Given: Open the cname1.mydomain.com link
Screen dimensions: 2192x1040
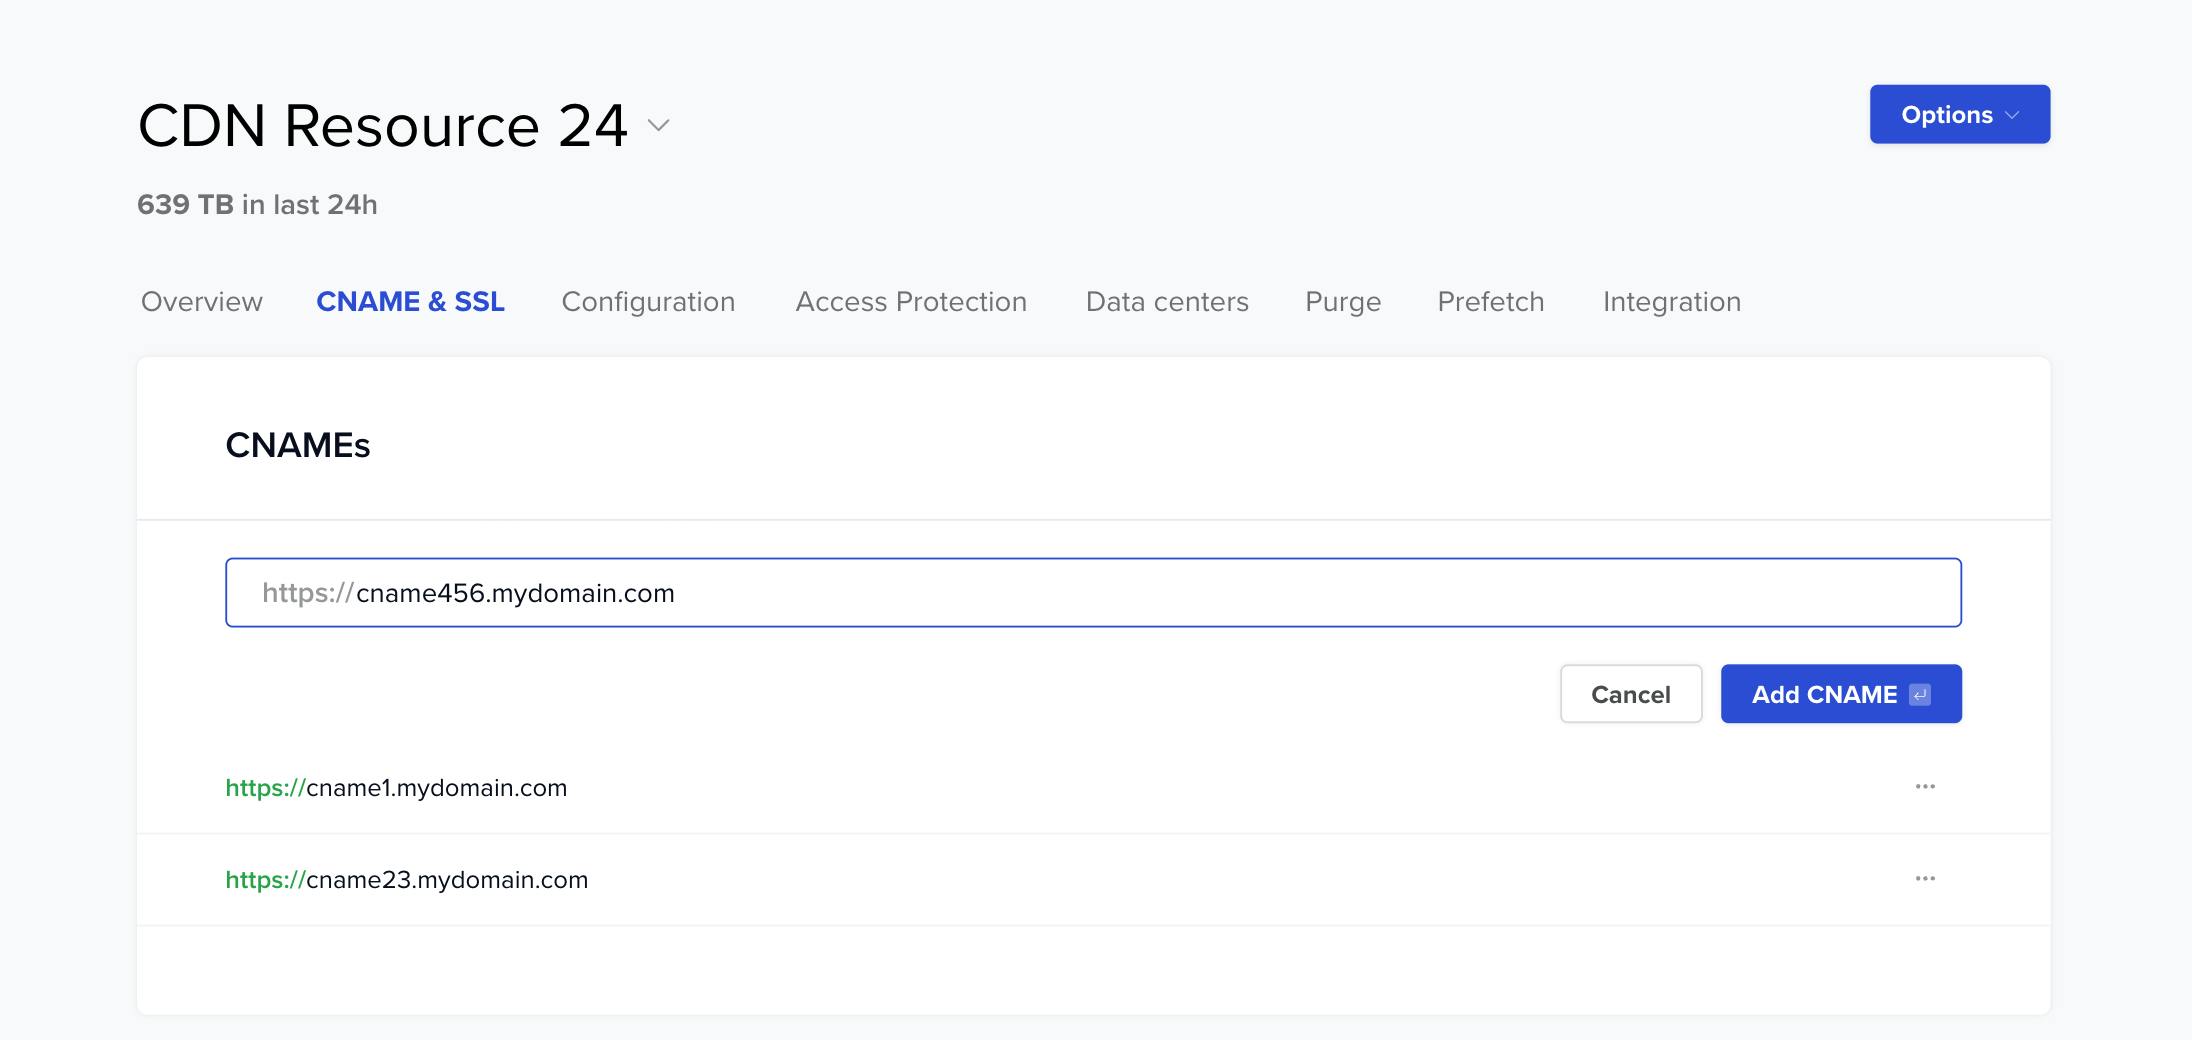Looking at the screenshot, I should pyautogui.click(x=396, y=788).
